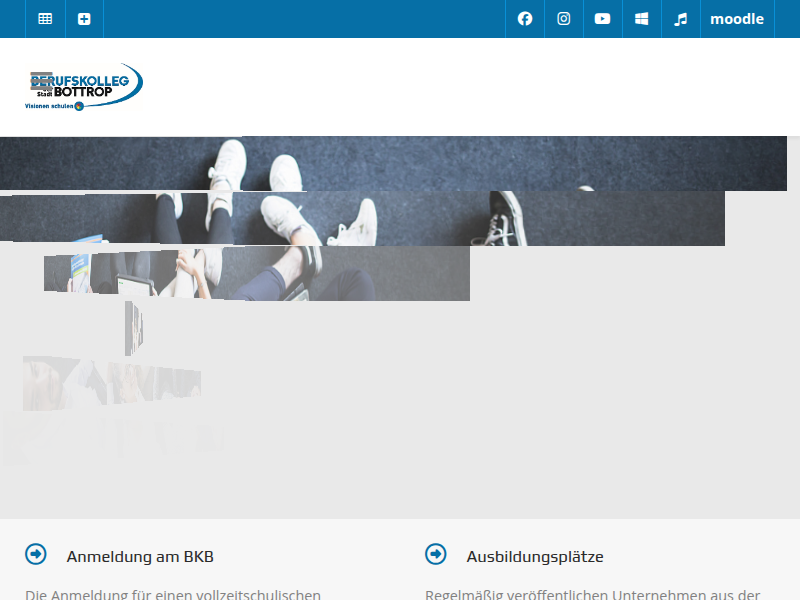
Task: Open the Instagram profile icon
Action: (564, 19)
